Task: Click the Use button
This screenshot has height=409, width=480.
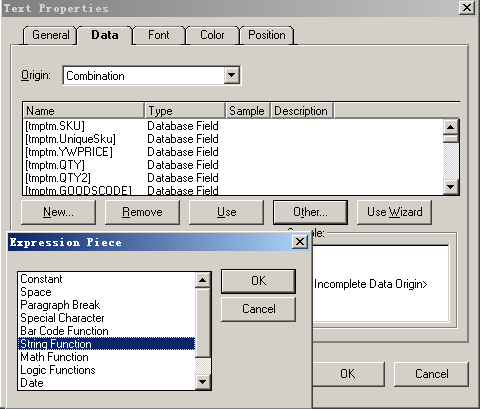Action: [226, 212]
